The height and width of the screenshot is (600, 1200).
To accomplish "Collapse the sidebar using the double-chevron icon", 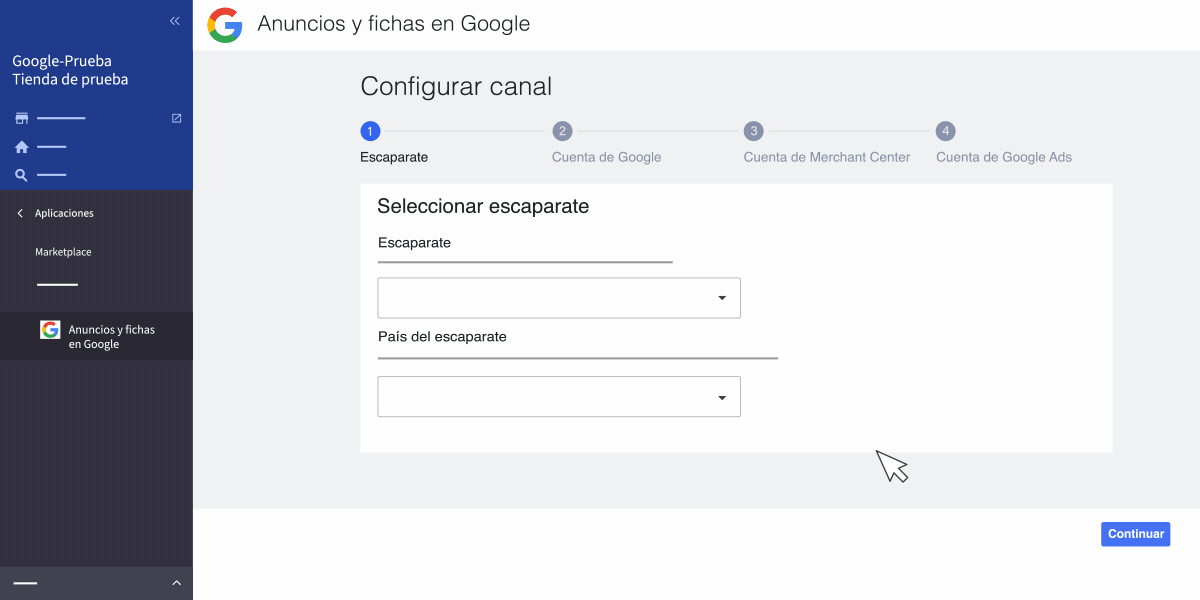I will click(x=174, y=20).
